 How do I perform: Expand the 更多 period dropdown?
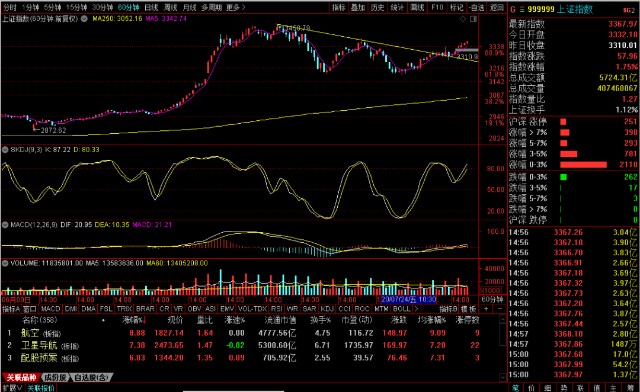pos(236,7)
